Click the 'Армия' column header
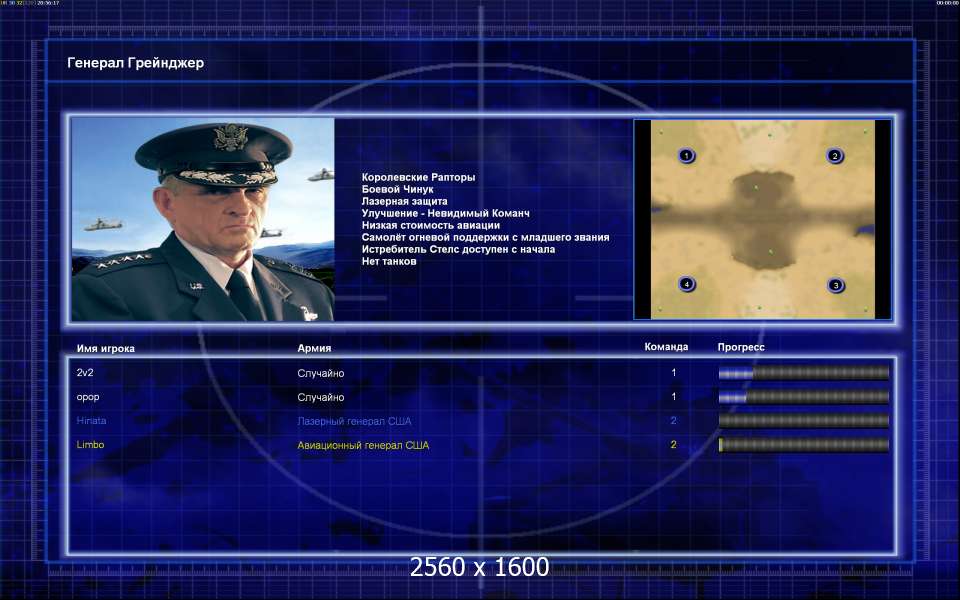This screenshot has width=960, height=600. click(x=314, y=348)
